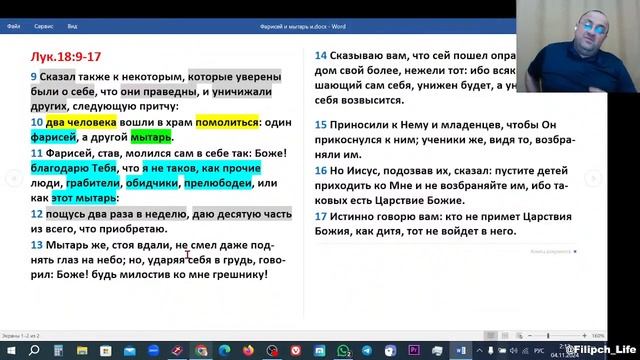Click highlighted word грабители
The width and height of the screenshot is (640, 360).
point(93,183)
